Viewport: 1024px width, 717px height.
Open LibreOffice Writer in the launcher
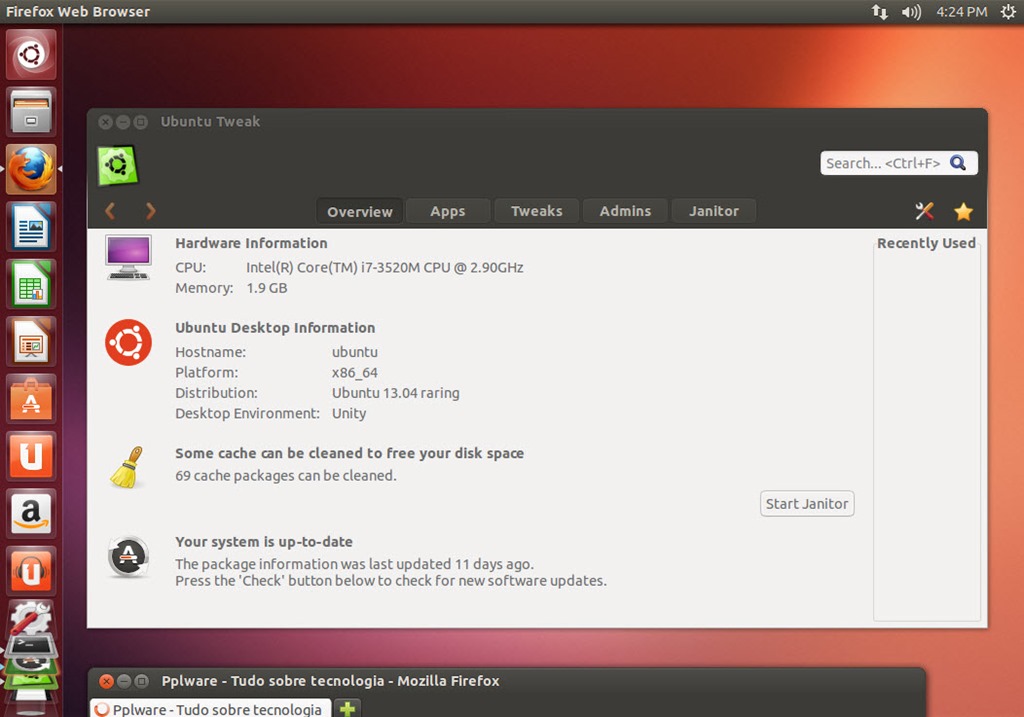click(x=31, y=227)
